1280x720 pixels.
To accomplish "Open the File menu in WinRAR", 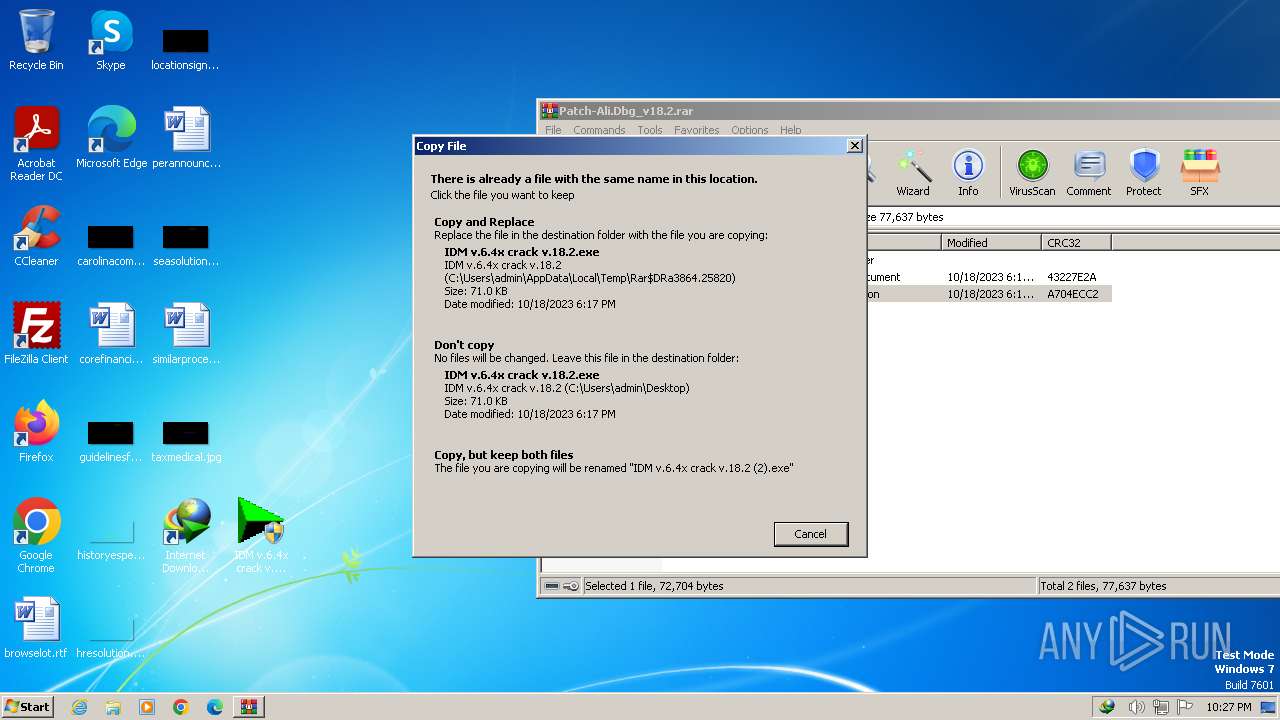I will [553, 130].
